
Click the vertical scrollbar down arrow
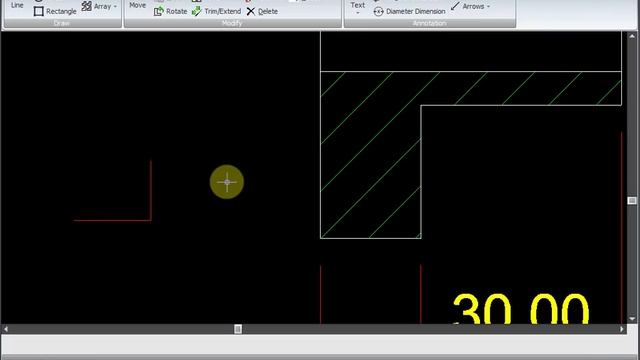[632, 319]
